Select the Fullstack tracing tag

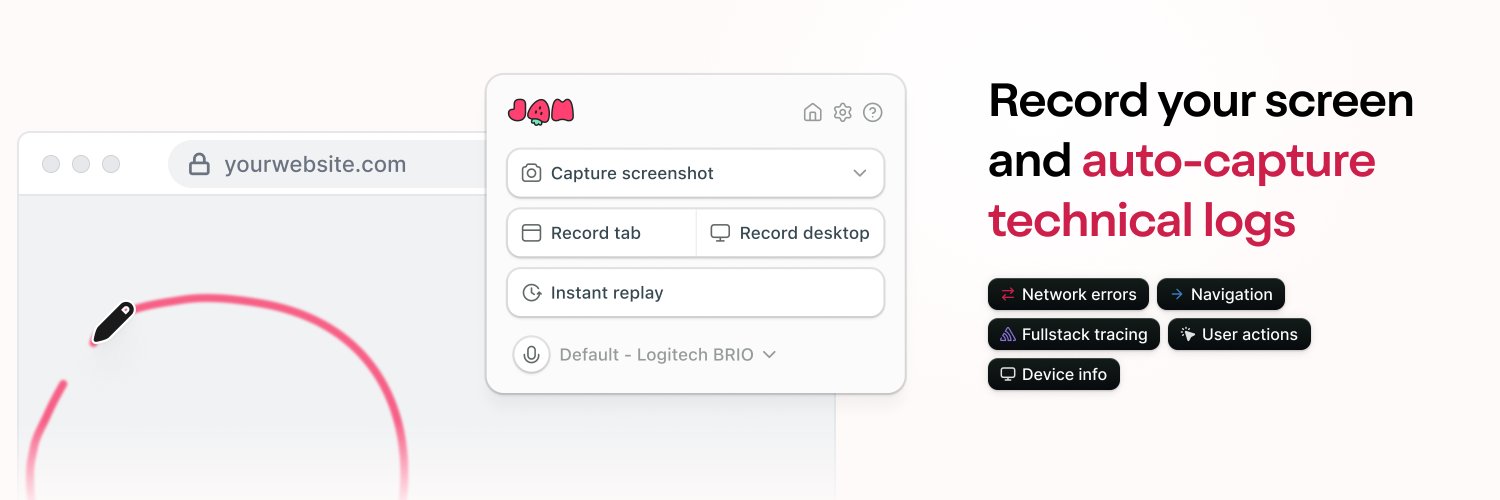(1074, 334)
